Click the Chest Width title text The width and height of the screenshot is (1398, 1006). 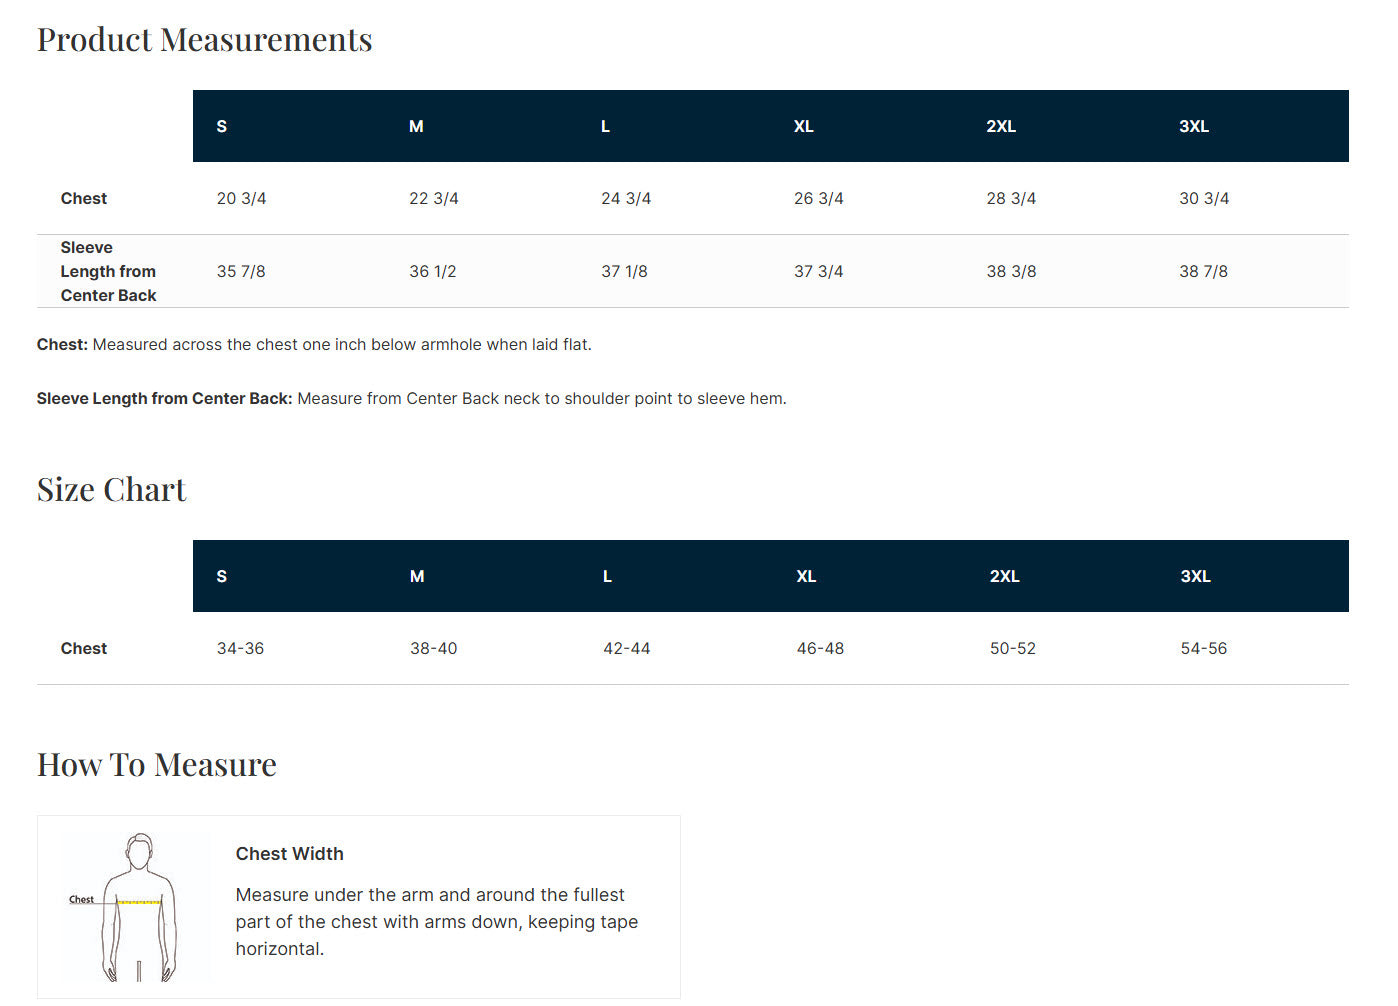[x=290, y=853]
